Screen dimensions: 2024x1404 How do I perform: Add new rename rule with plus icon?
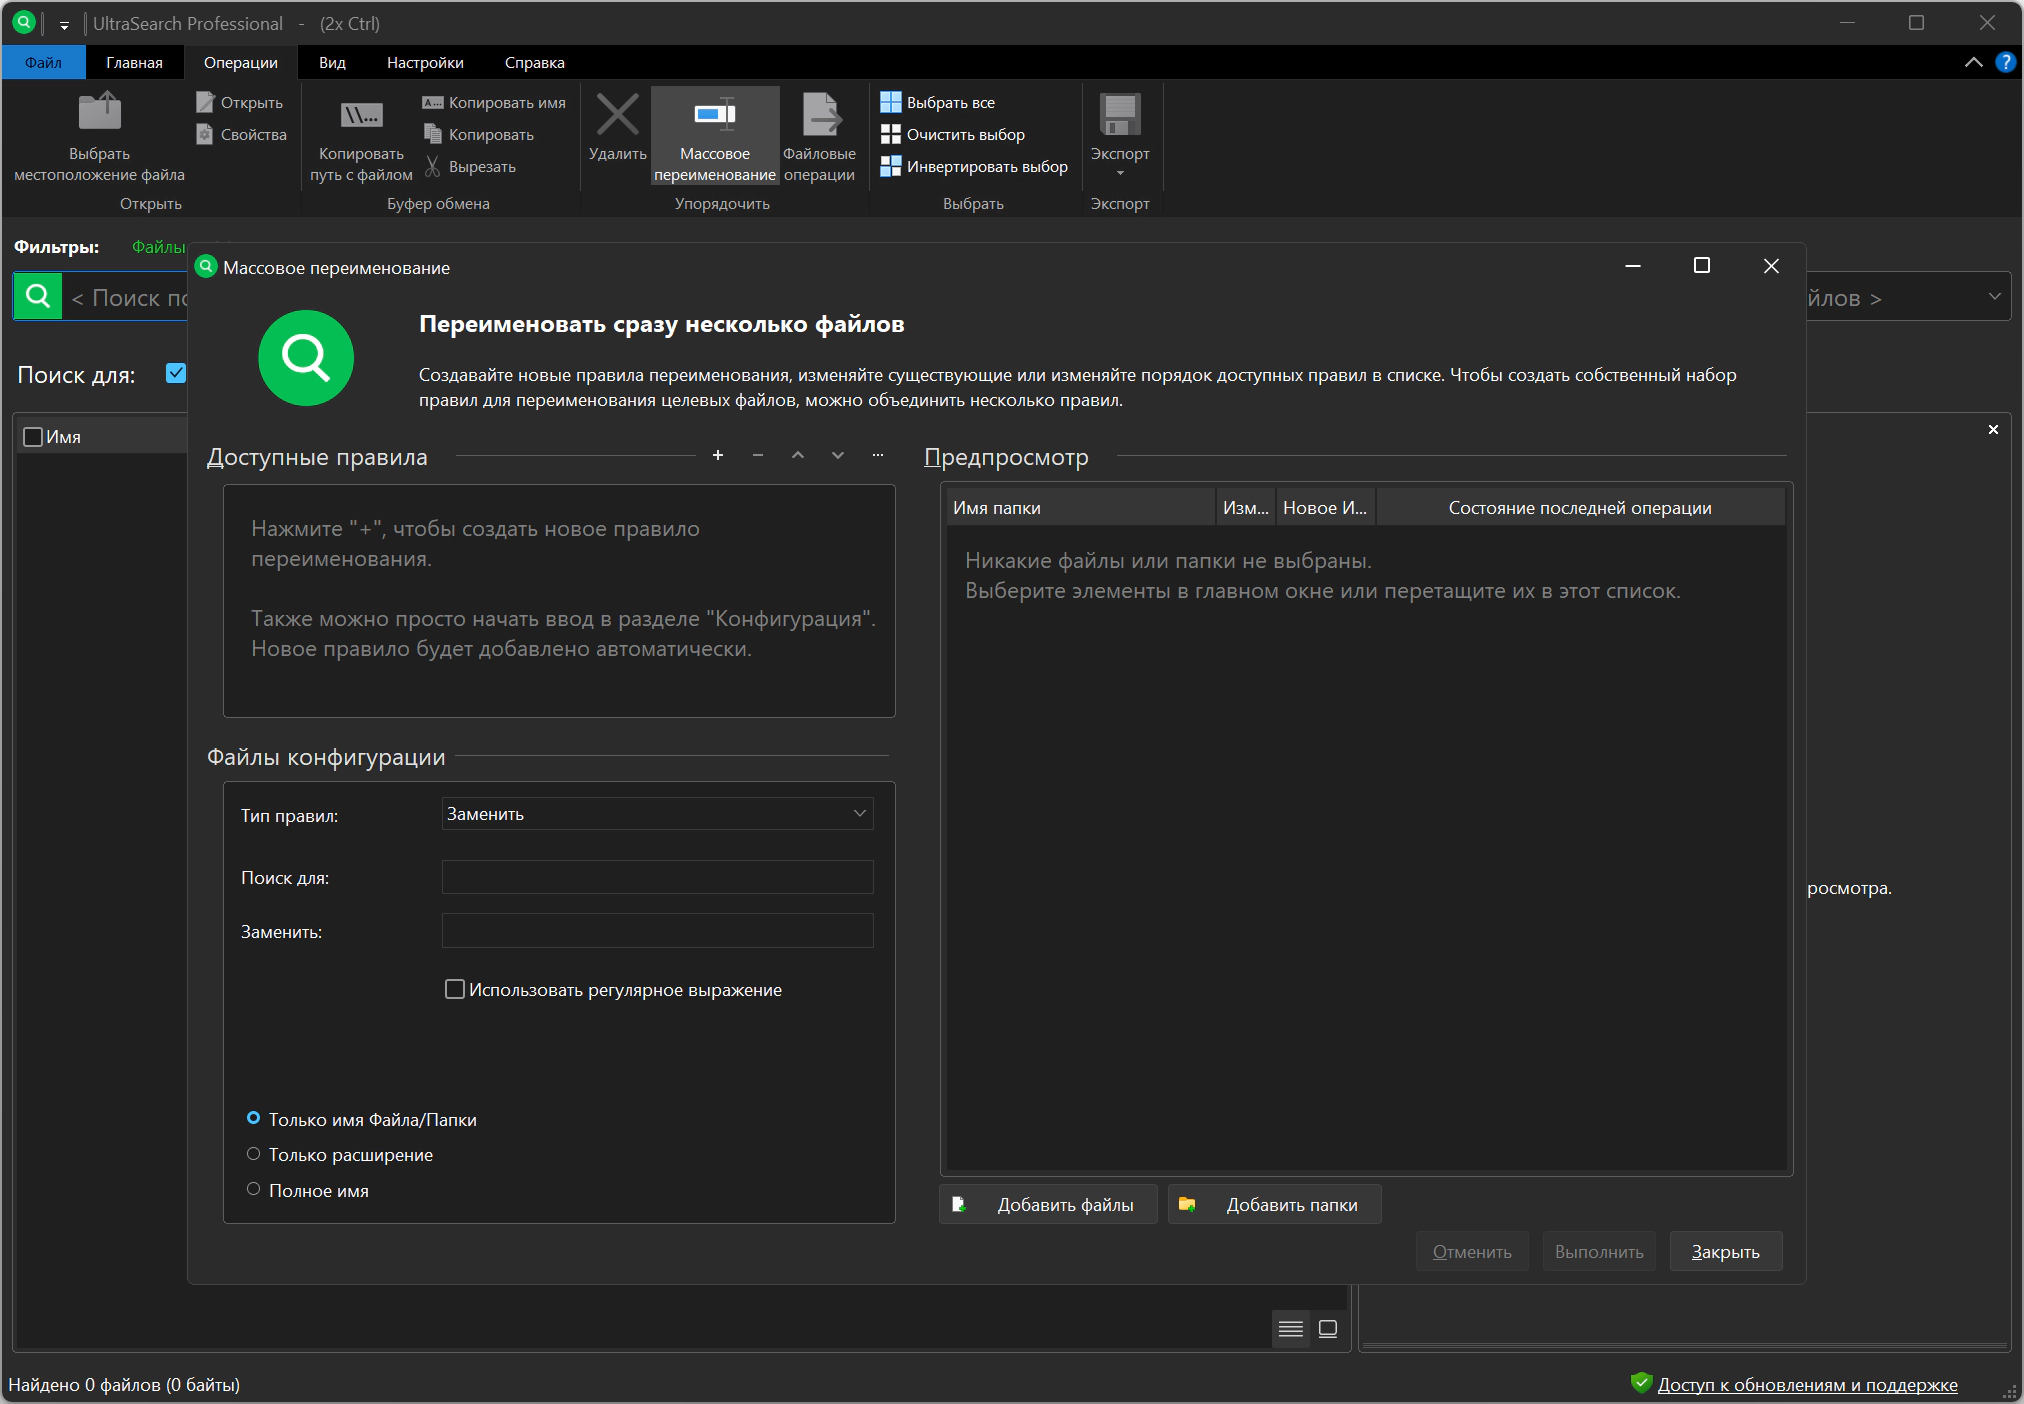point(717,456)
